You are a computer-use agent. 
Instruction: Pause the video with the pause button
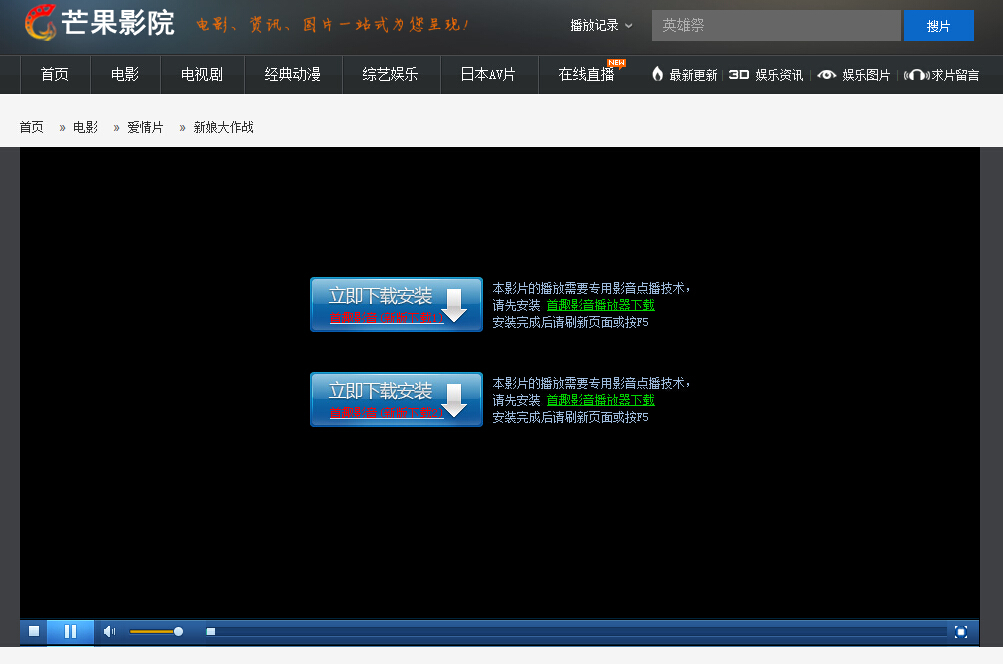tap(70, 631)
